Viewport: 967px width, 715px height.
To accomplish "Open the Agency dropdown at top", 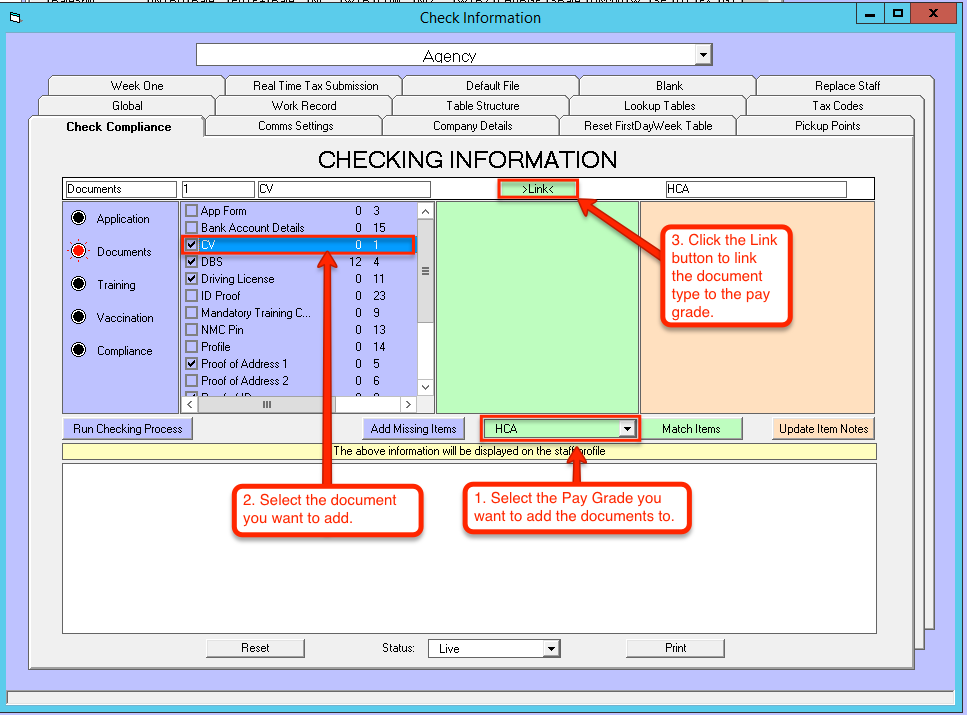I will pyautogui.click(x=703, y=55).
